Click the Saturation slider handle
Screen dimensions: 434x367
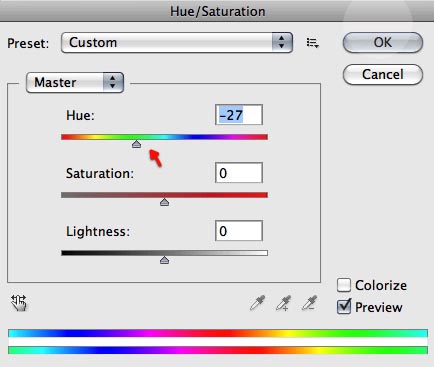pos(164,202)
